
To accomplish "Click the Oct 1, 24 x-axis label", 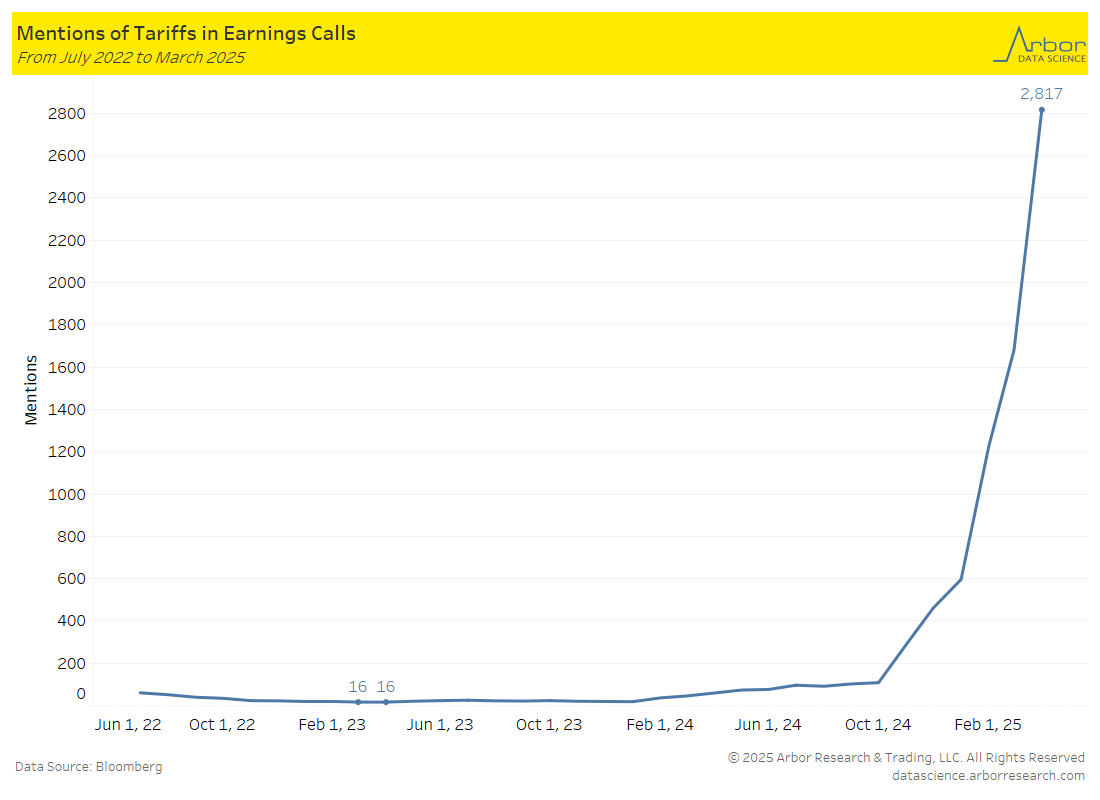I will point(878,724).
